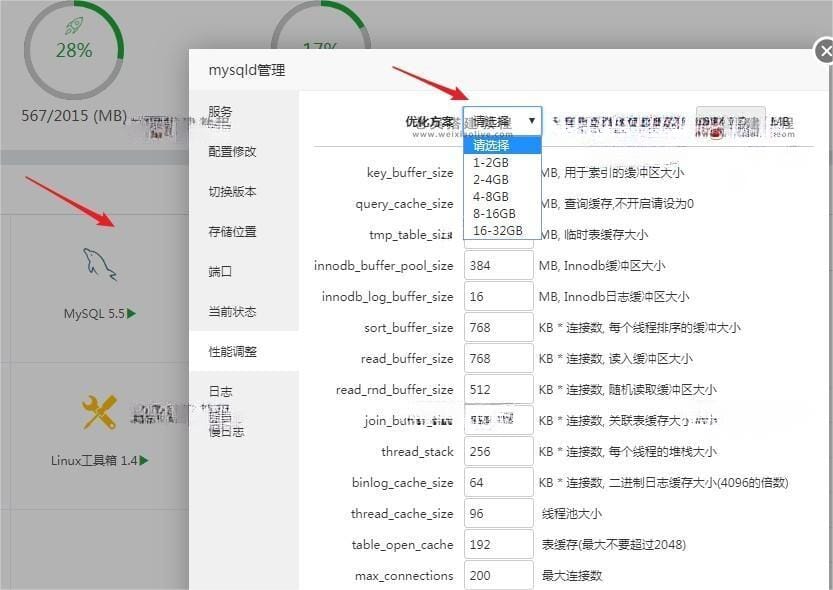
Task: Click the max_connections input field
Action: point(498,575)
